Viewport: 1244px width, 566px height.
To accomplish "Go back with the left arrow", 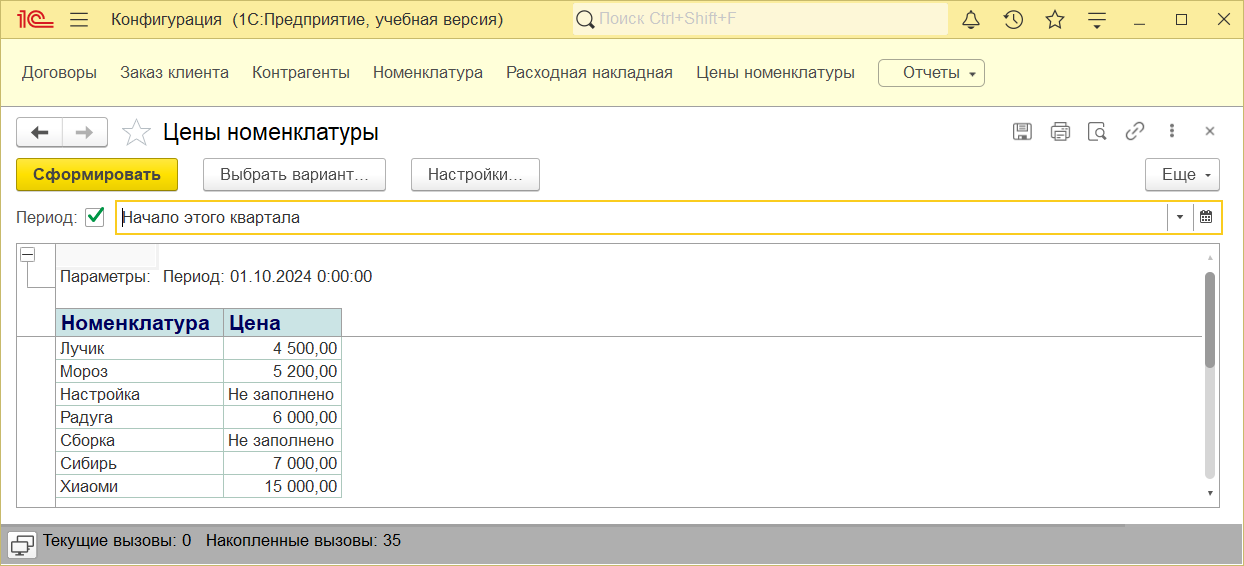I will pyautogui.click(x=40, y=132).
